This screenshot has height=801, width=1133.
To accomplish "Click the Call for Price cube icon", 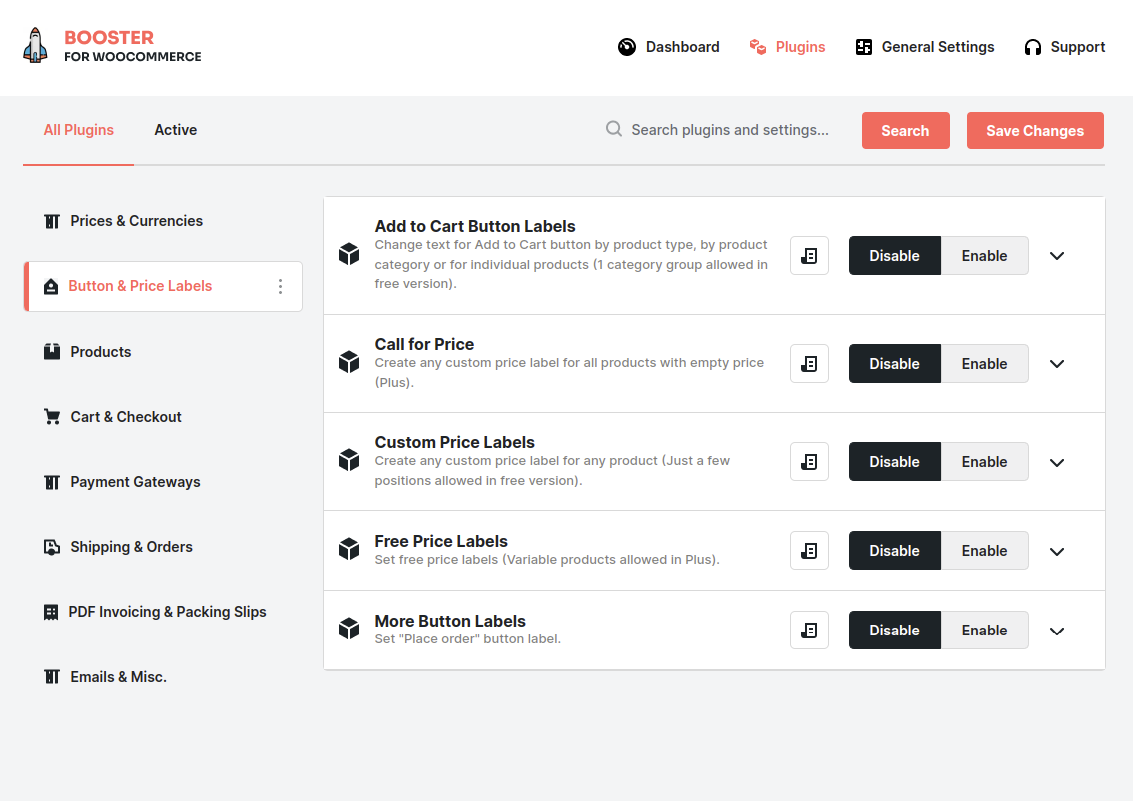I will [x=349, y=362].
